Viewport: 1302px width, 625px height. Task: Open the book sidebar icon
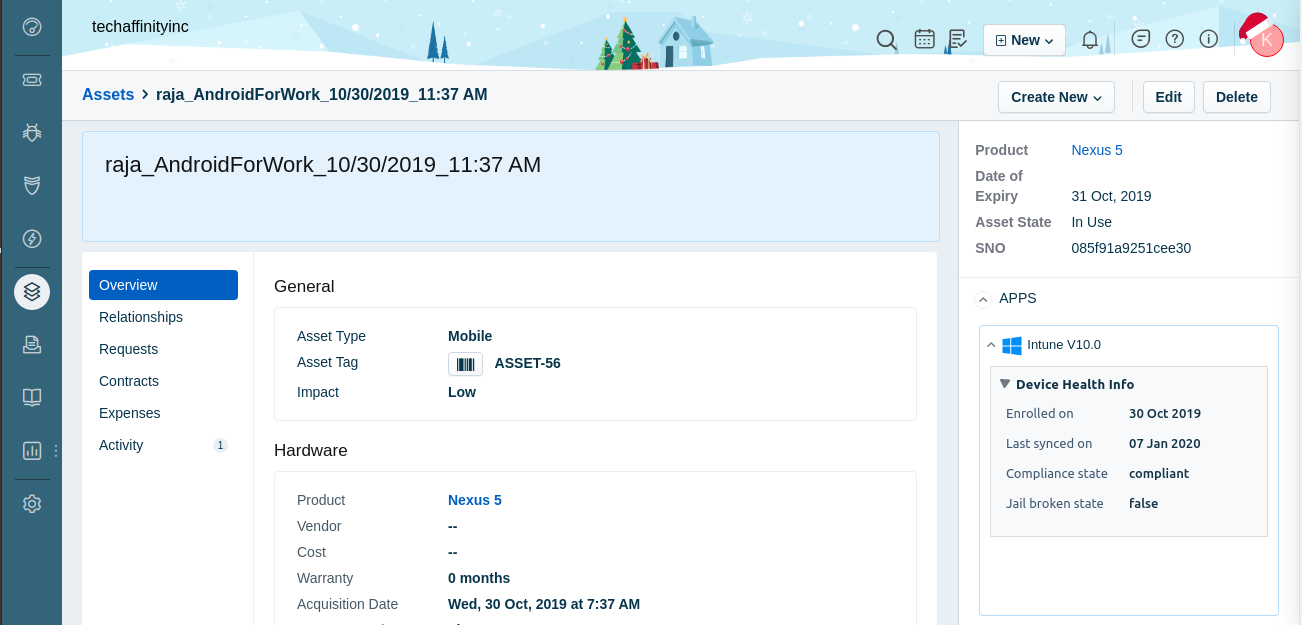[x=31, y=397]
